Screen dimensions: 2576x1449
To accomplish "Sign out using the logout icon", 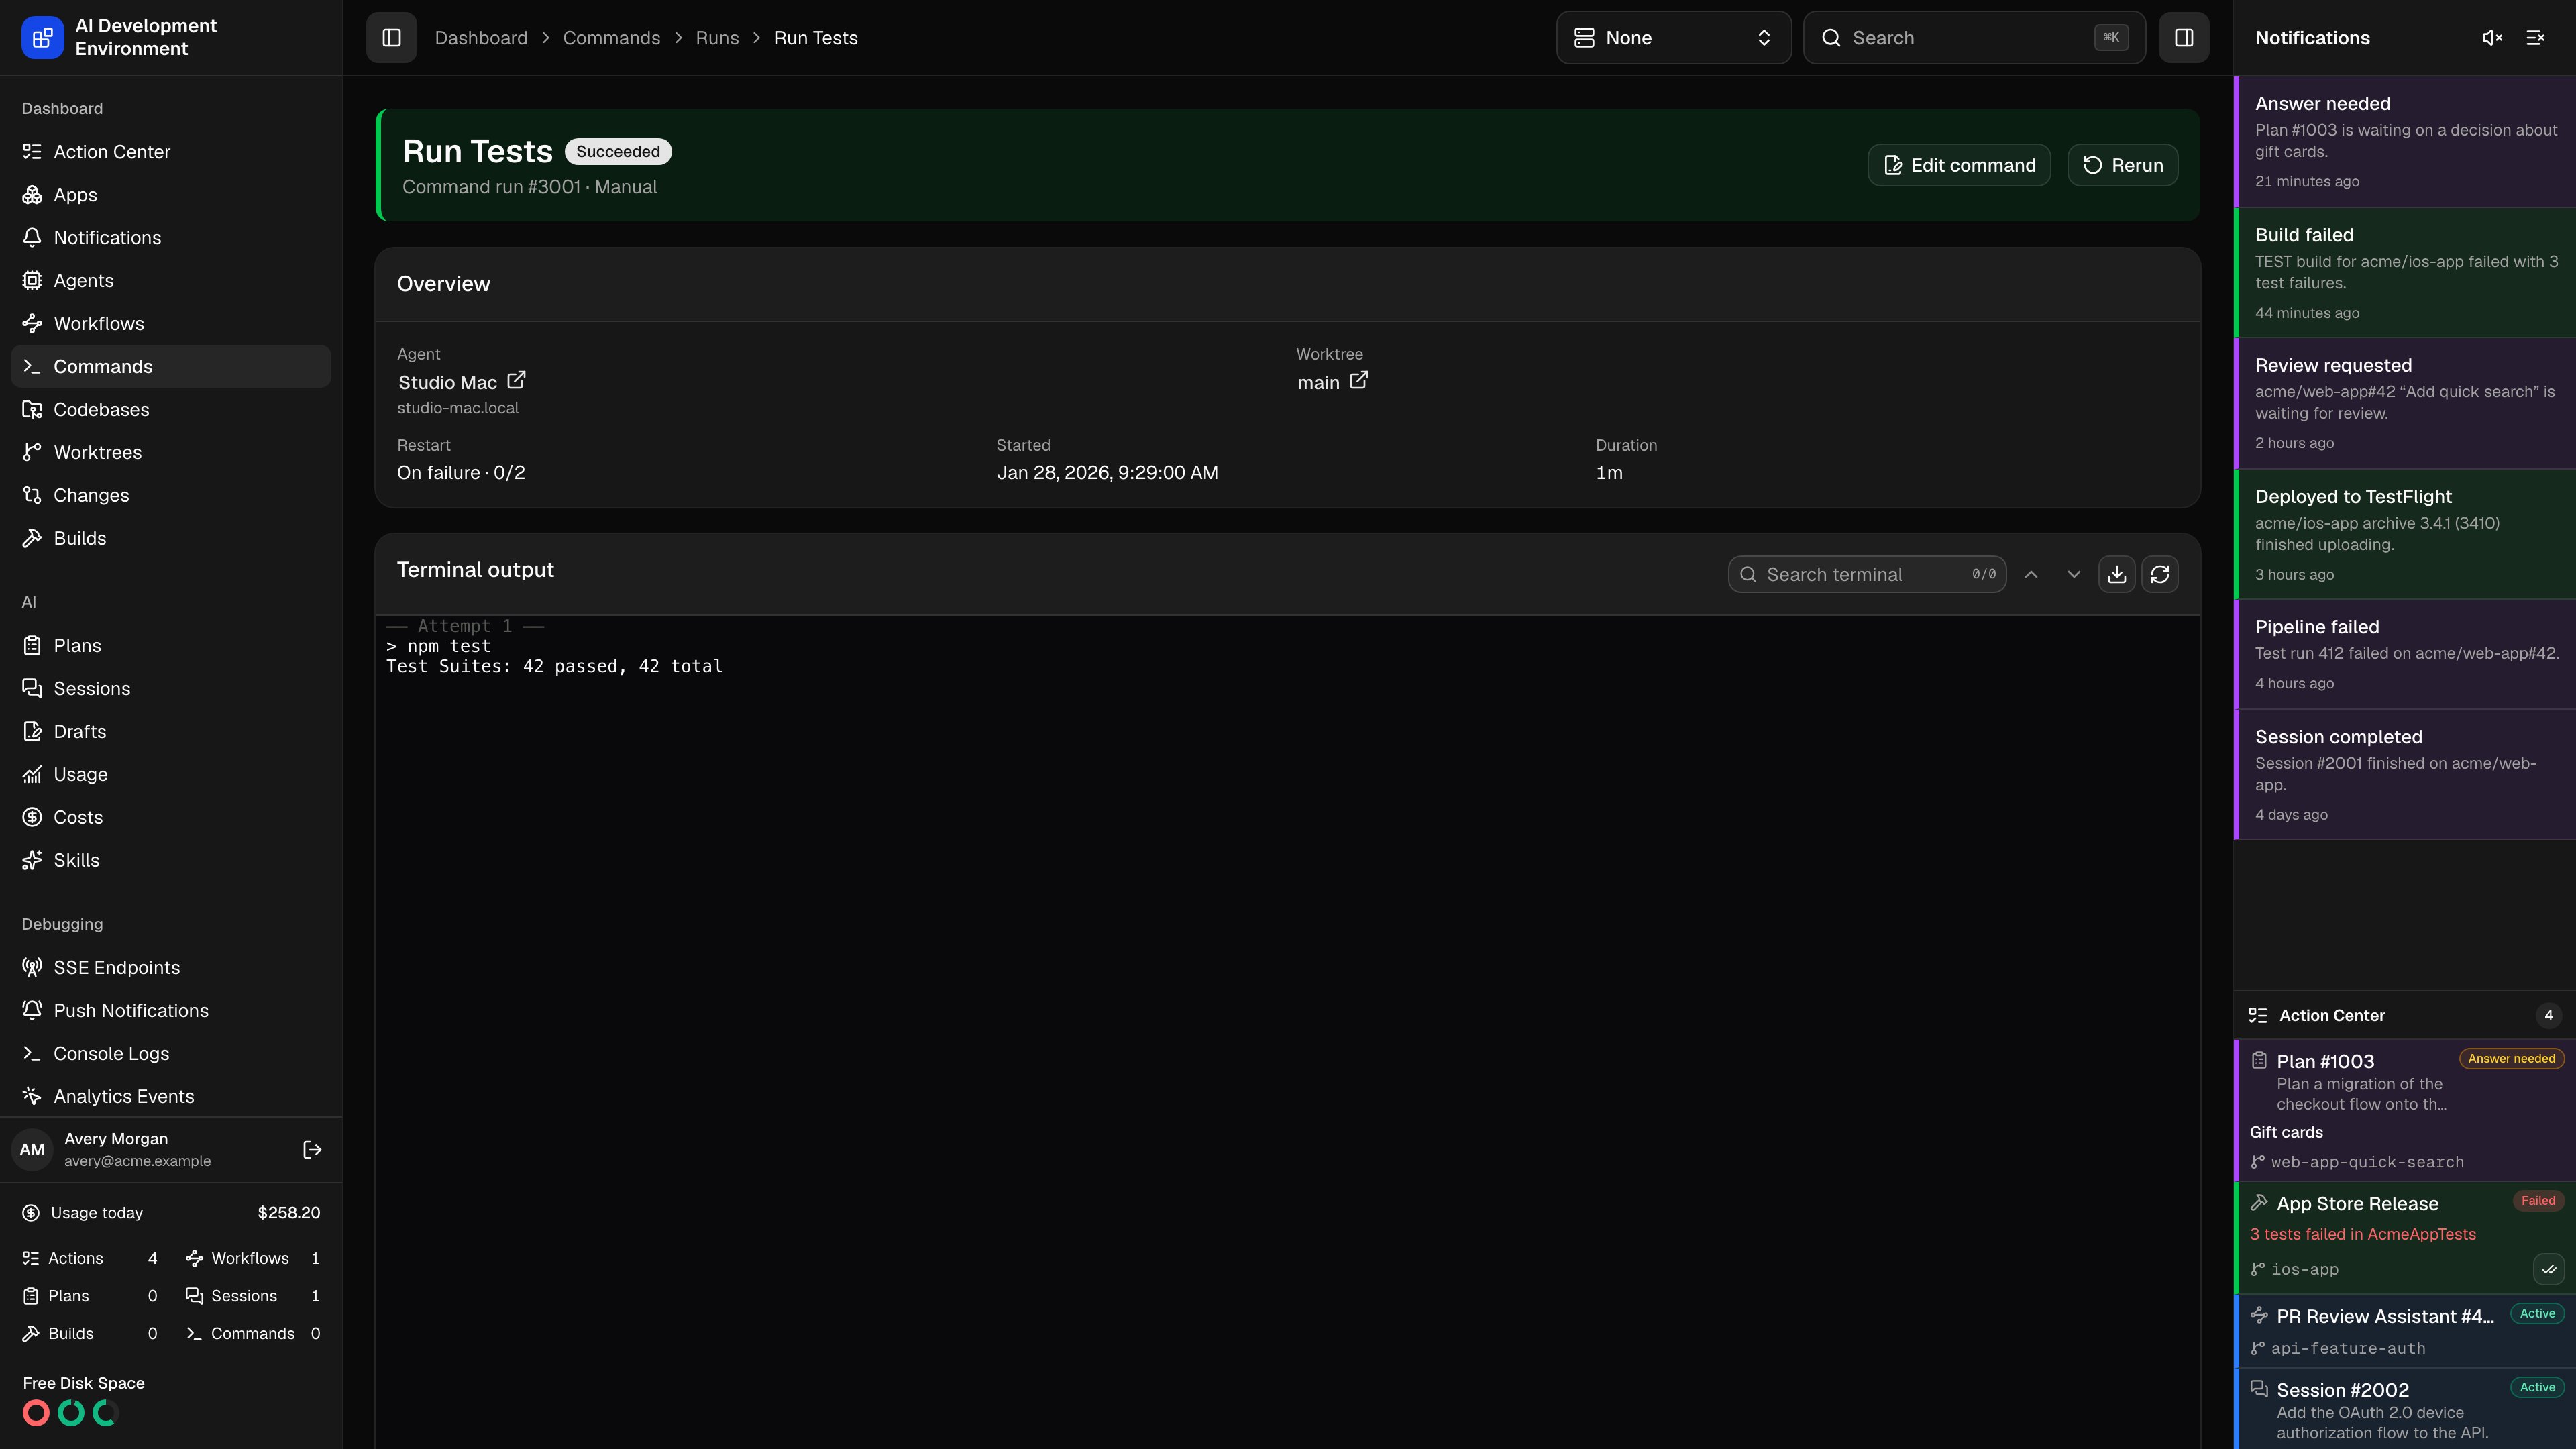I will click(x=312, y=1150).
